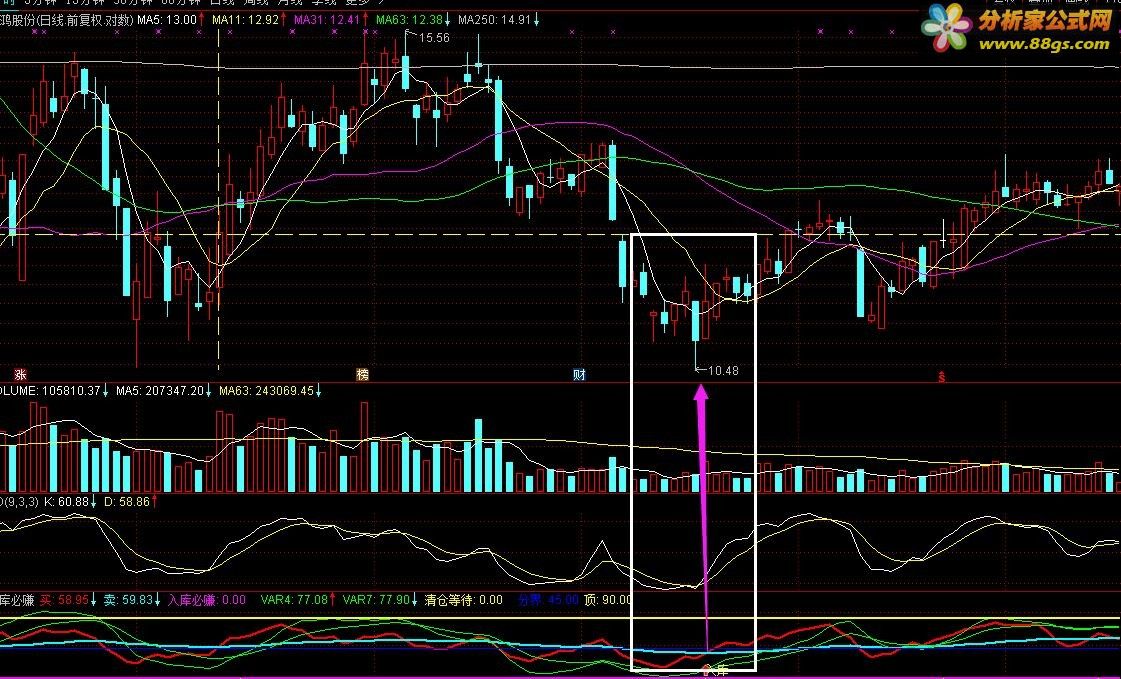
Task: Select the chart title 日线.前复权.对数 label
Action: coord(84,20)
